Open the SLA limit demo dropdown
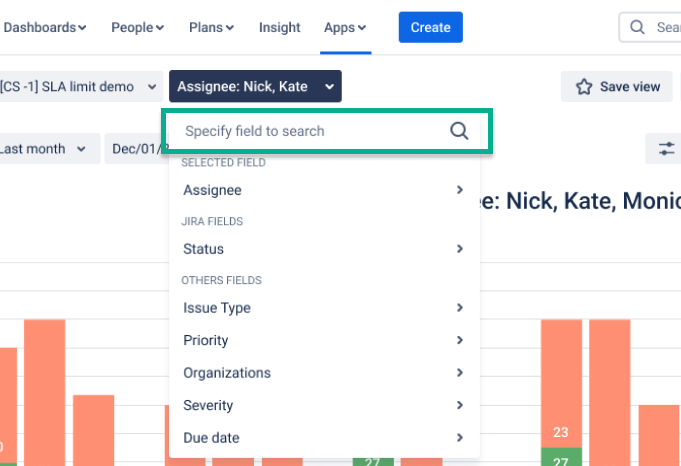681x466 pixels. click(x=78, y=86)
